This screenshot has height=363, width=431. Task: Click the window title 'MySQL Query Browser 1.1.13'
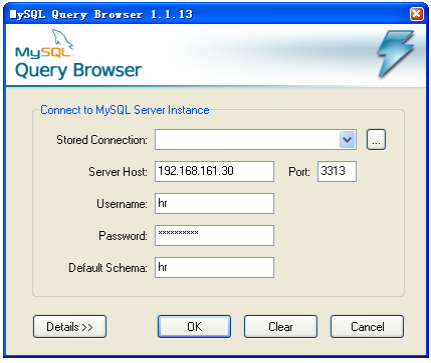[101, 14]
